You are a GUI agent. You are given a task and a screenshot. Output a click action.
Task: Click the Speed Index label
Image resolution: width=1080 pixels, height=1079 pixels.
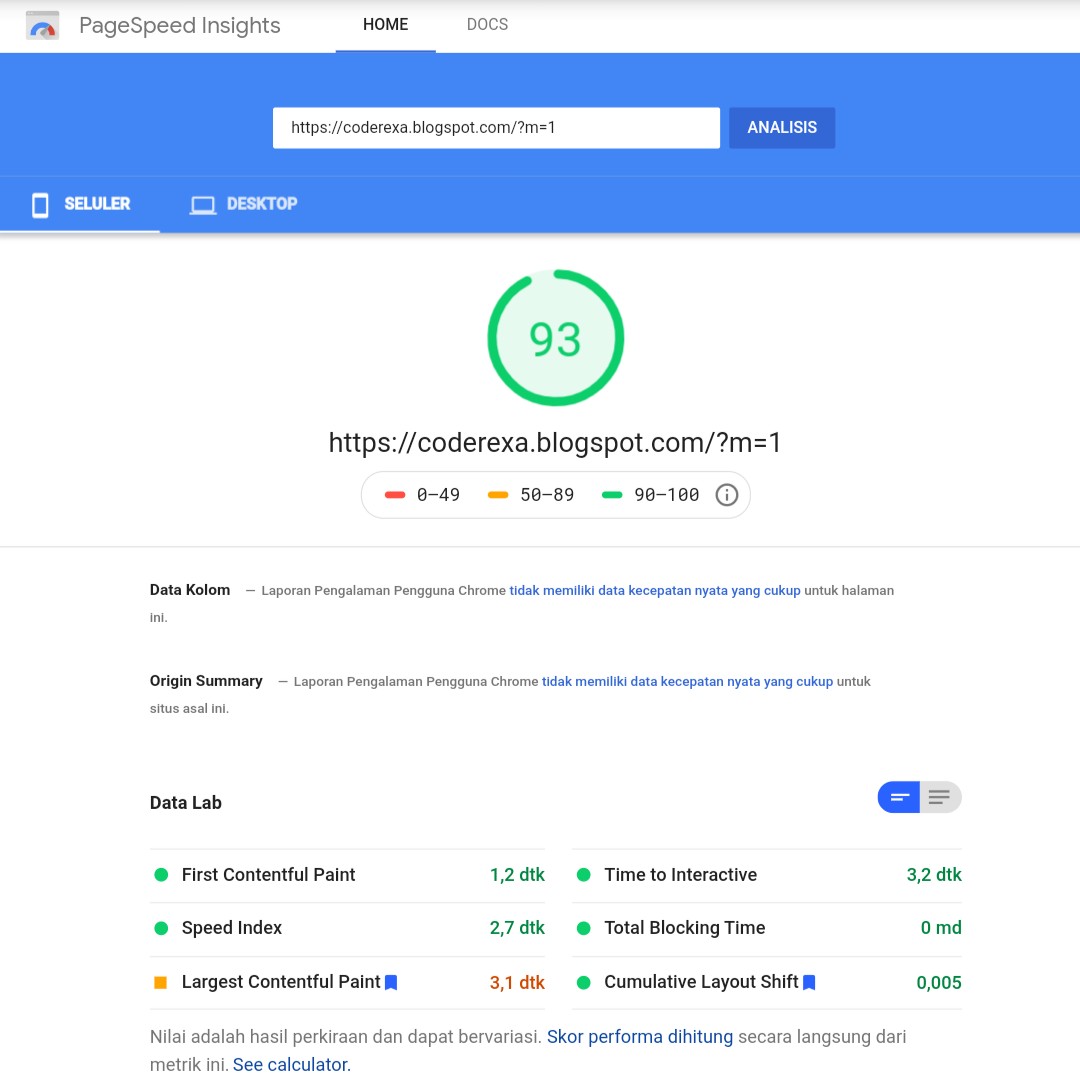tap(232, 928)
